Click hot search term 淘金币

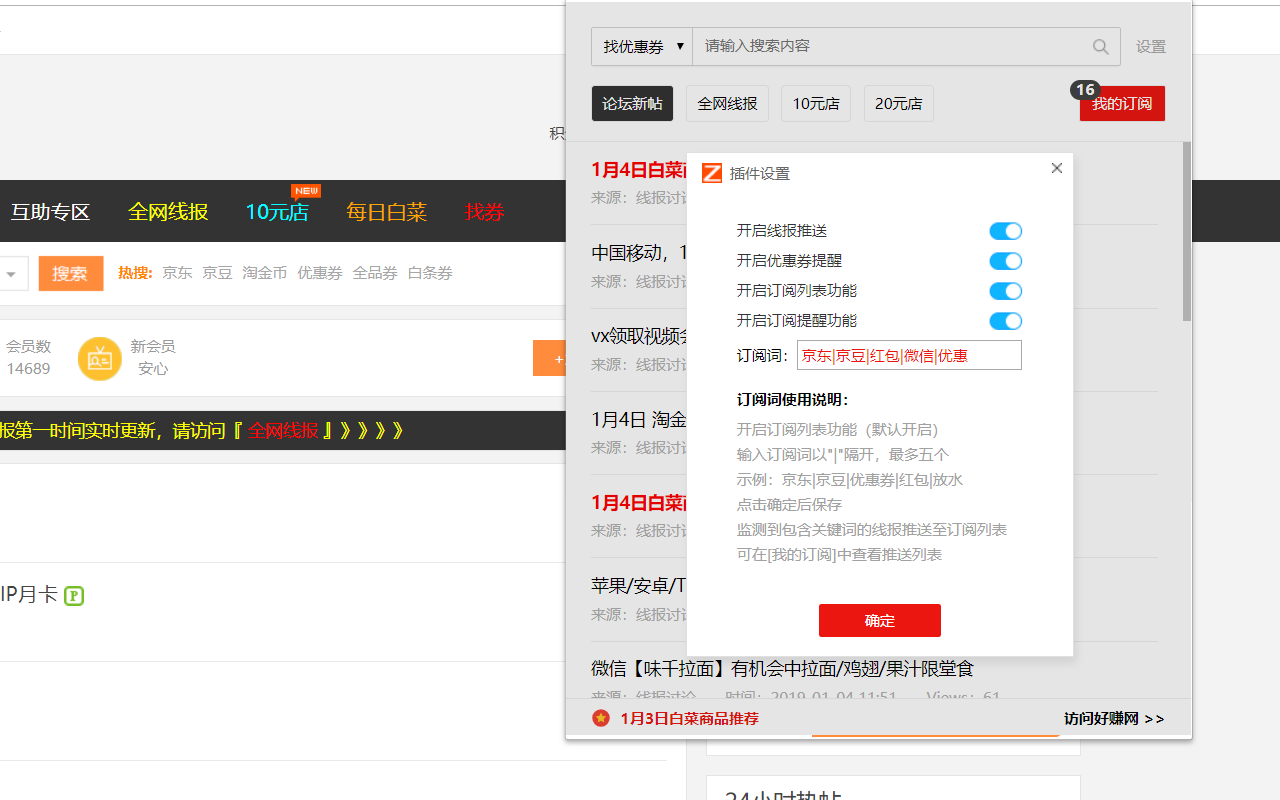point(265,273)
